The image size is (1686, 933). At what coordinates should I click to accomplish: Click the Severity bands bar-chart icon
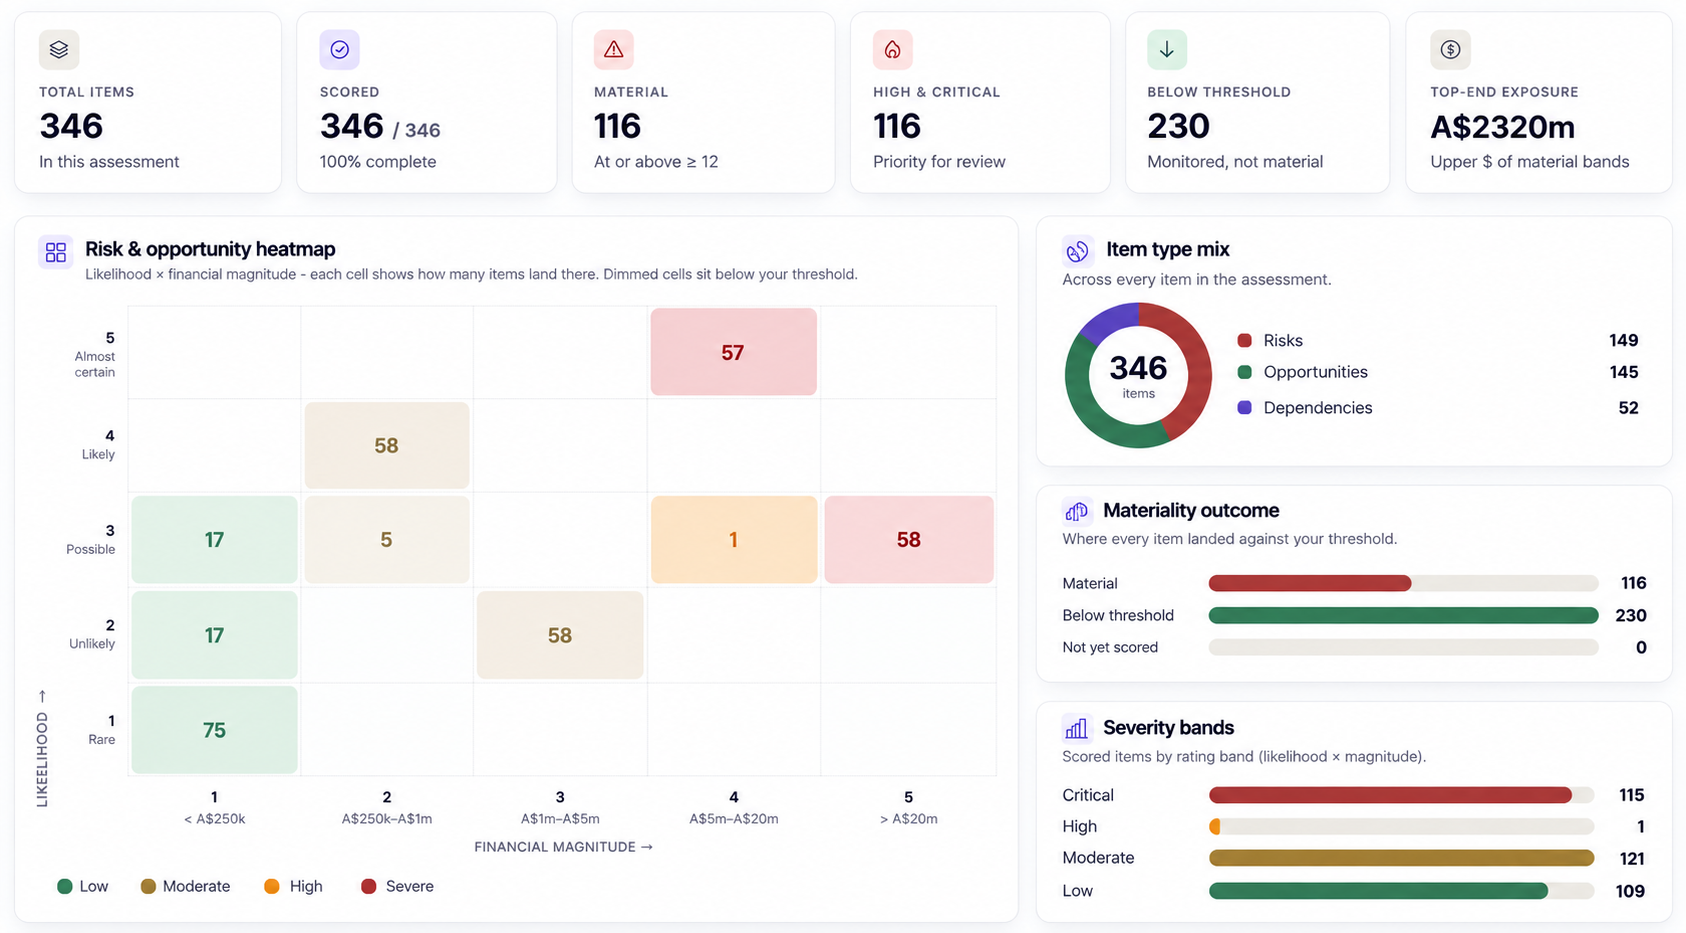[1077, 729]
